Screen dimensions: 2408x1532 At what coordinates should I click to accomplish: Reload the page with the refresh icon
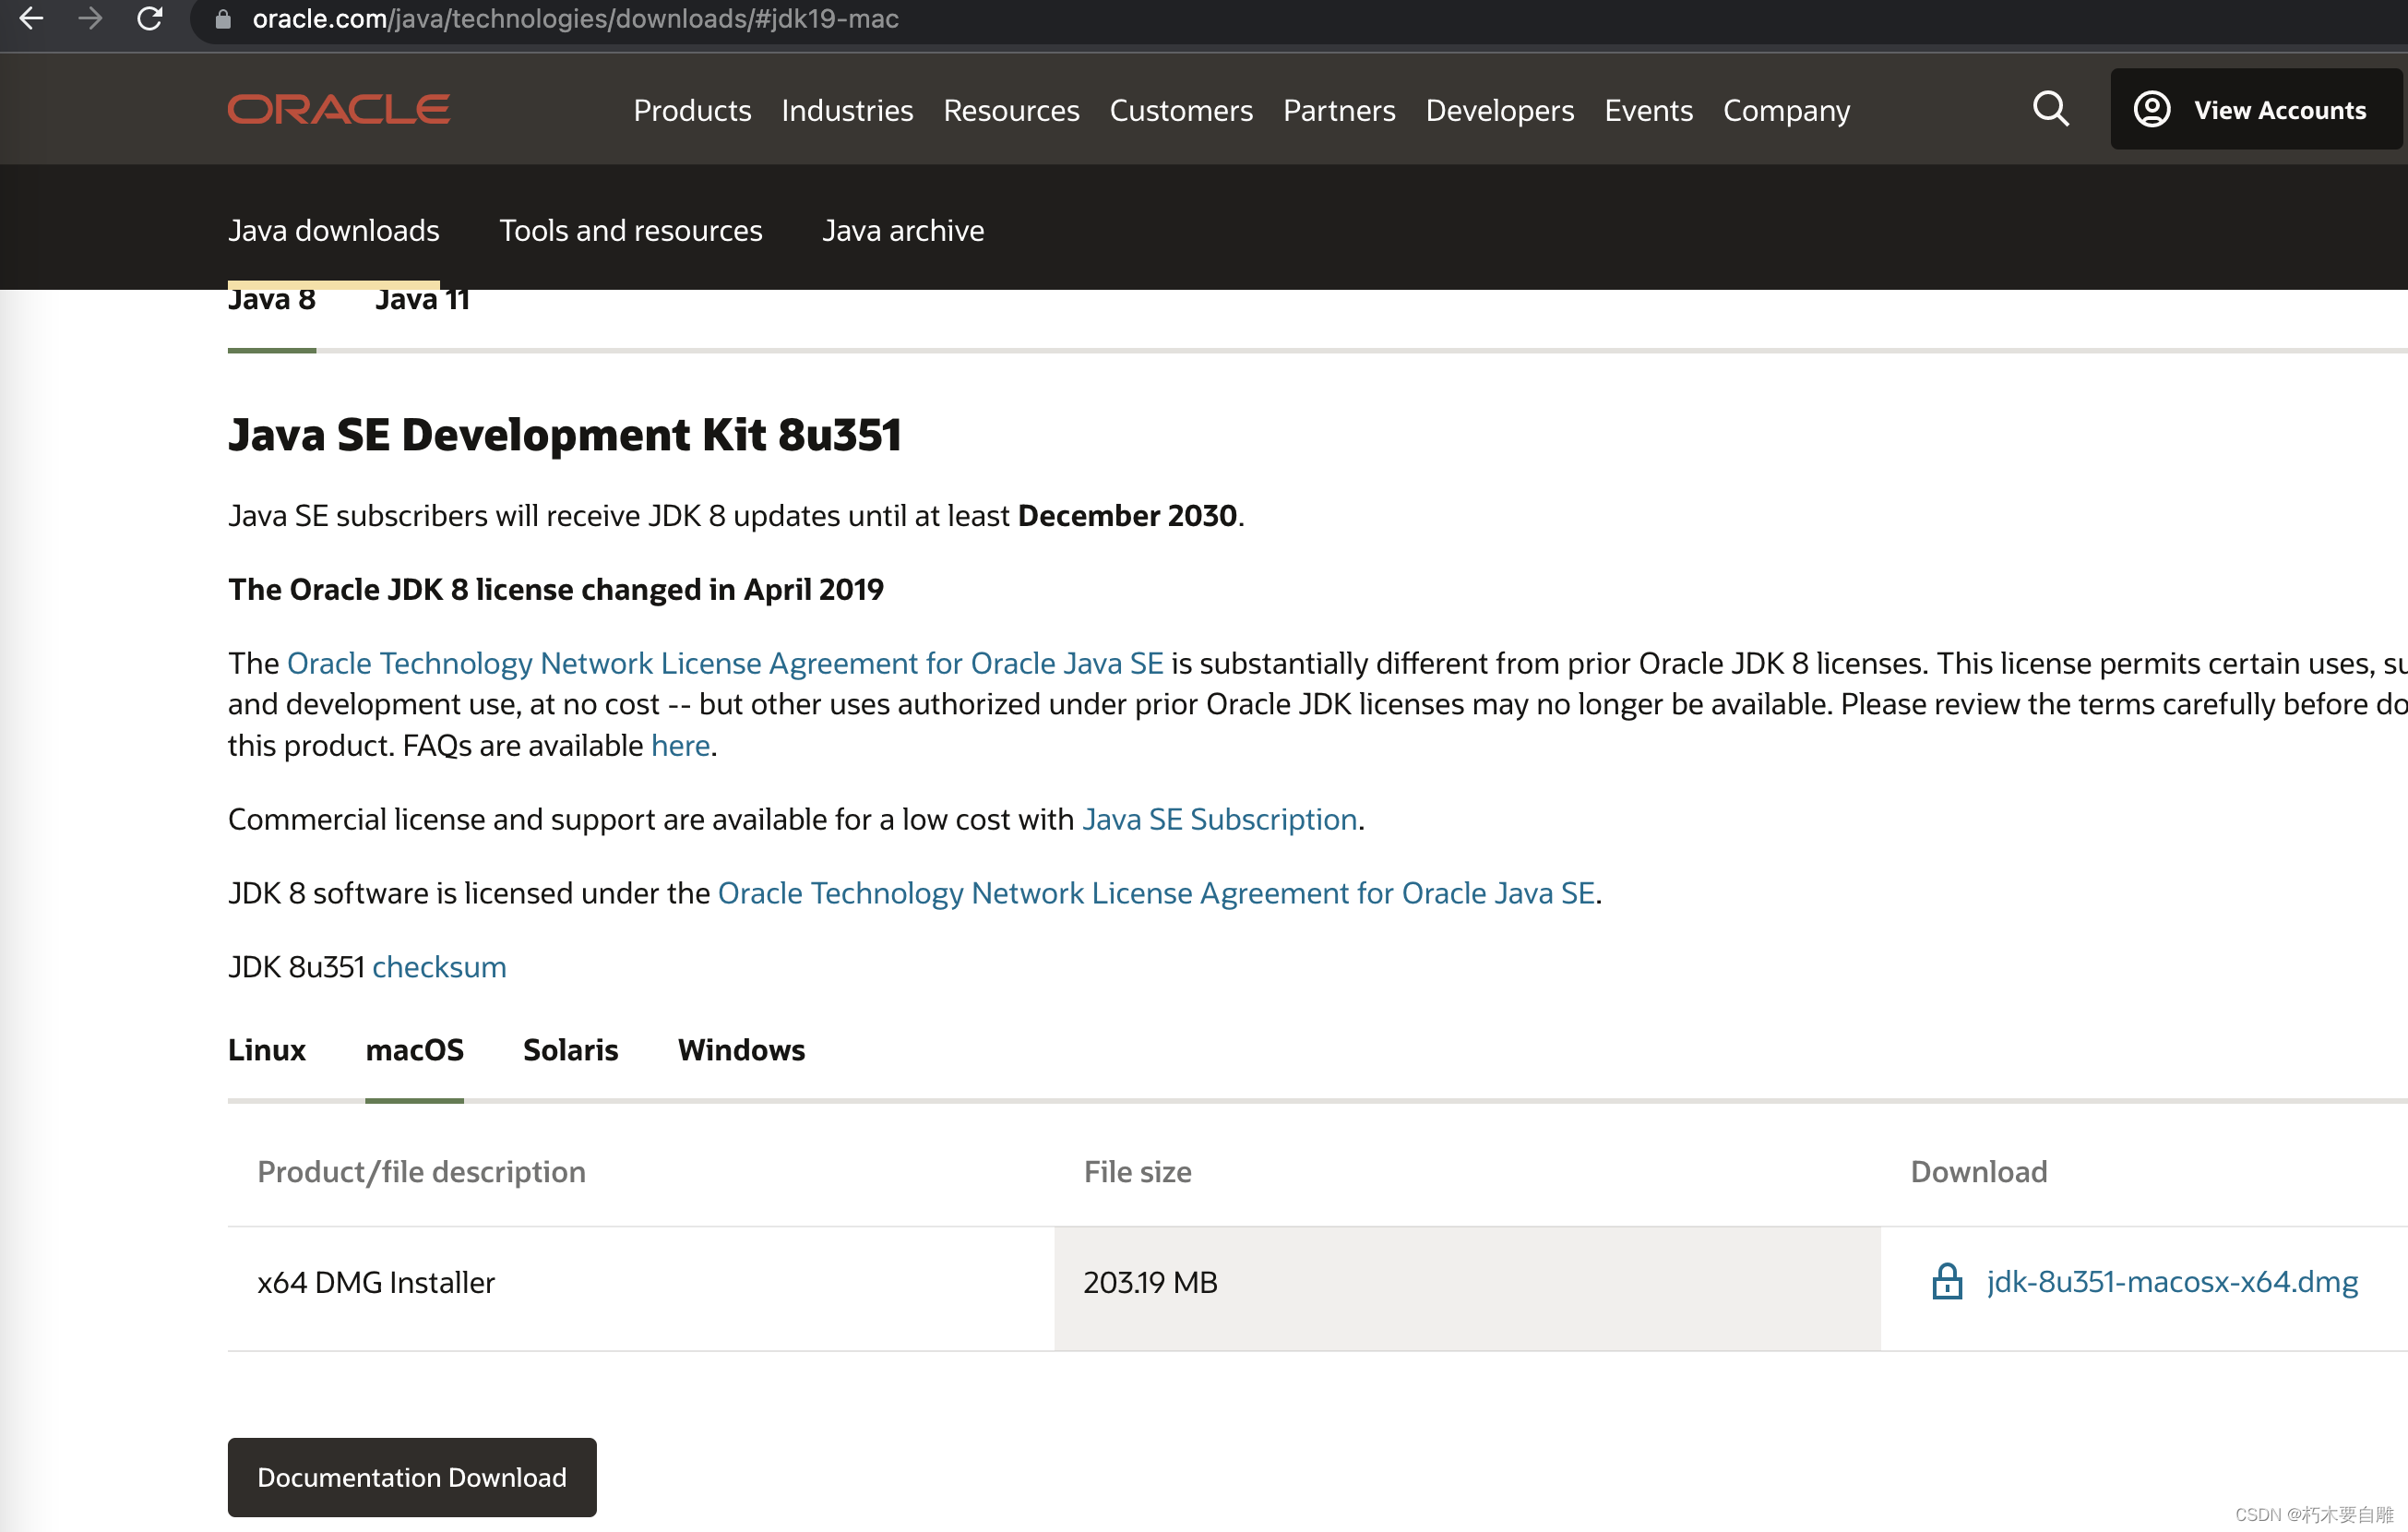tap(150, 18)
